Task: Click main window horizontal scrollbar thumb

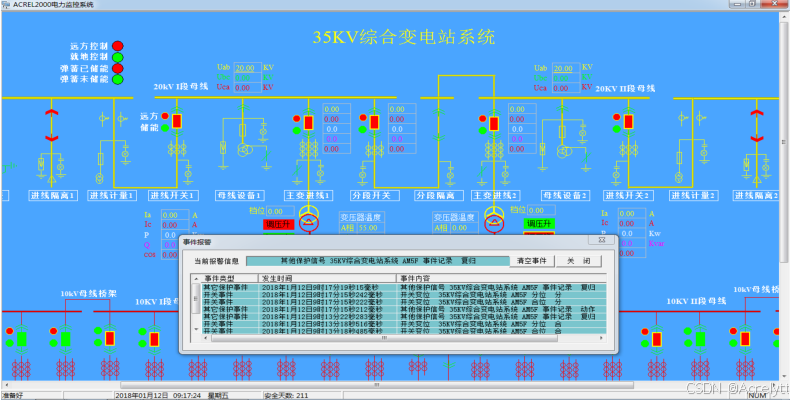Action: [377, 385]
